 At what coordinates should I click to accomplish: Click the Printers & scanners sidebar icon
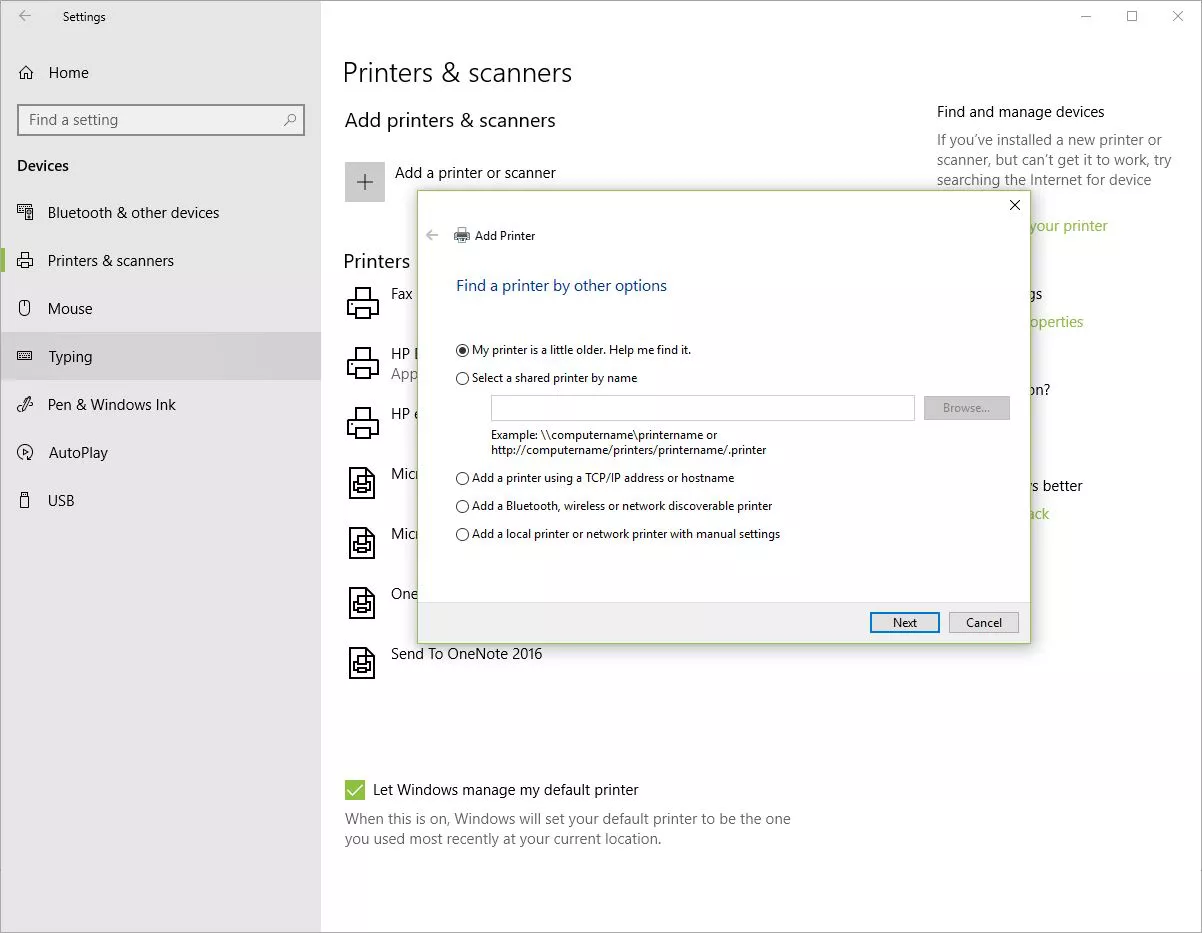26,261
